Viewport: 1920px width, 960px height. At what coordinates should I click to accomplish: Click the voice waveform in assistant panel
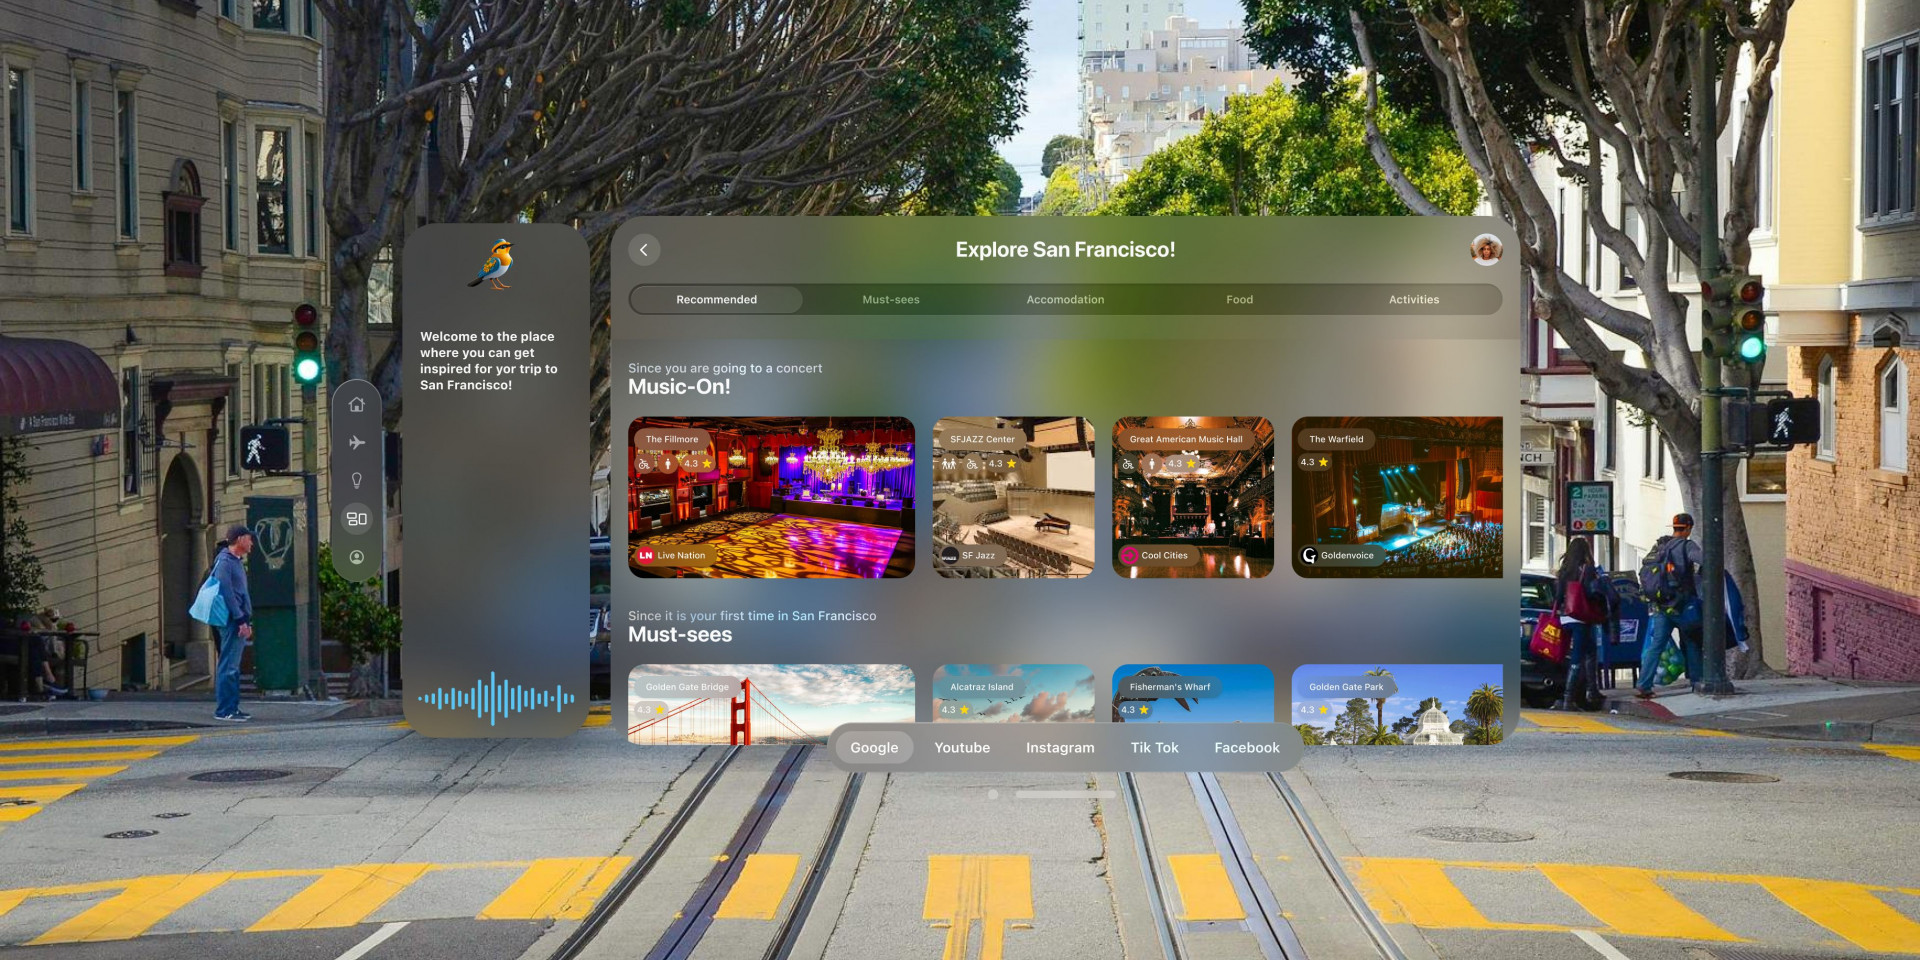[496, 698]
